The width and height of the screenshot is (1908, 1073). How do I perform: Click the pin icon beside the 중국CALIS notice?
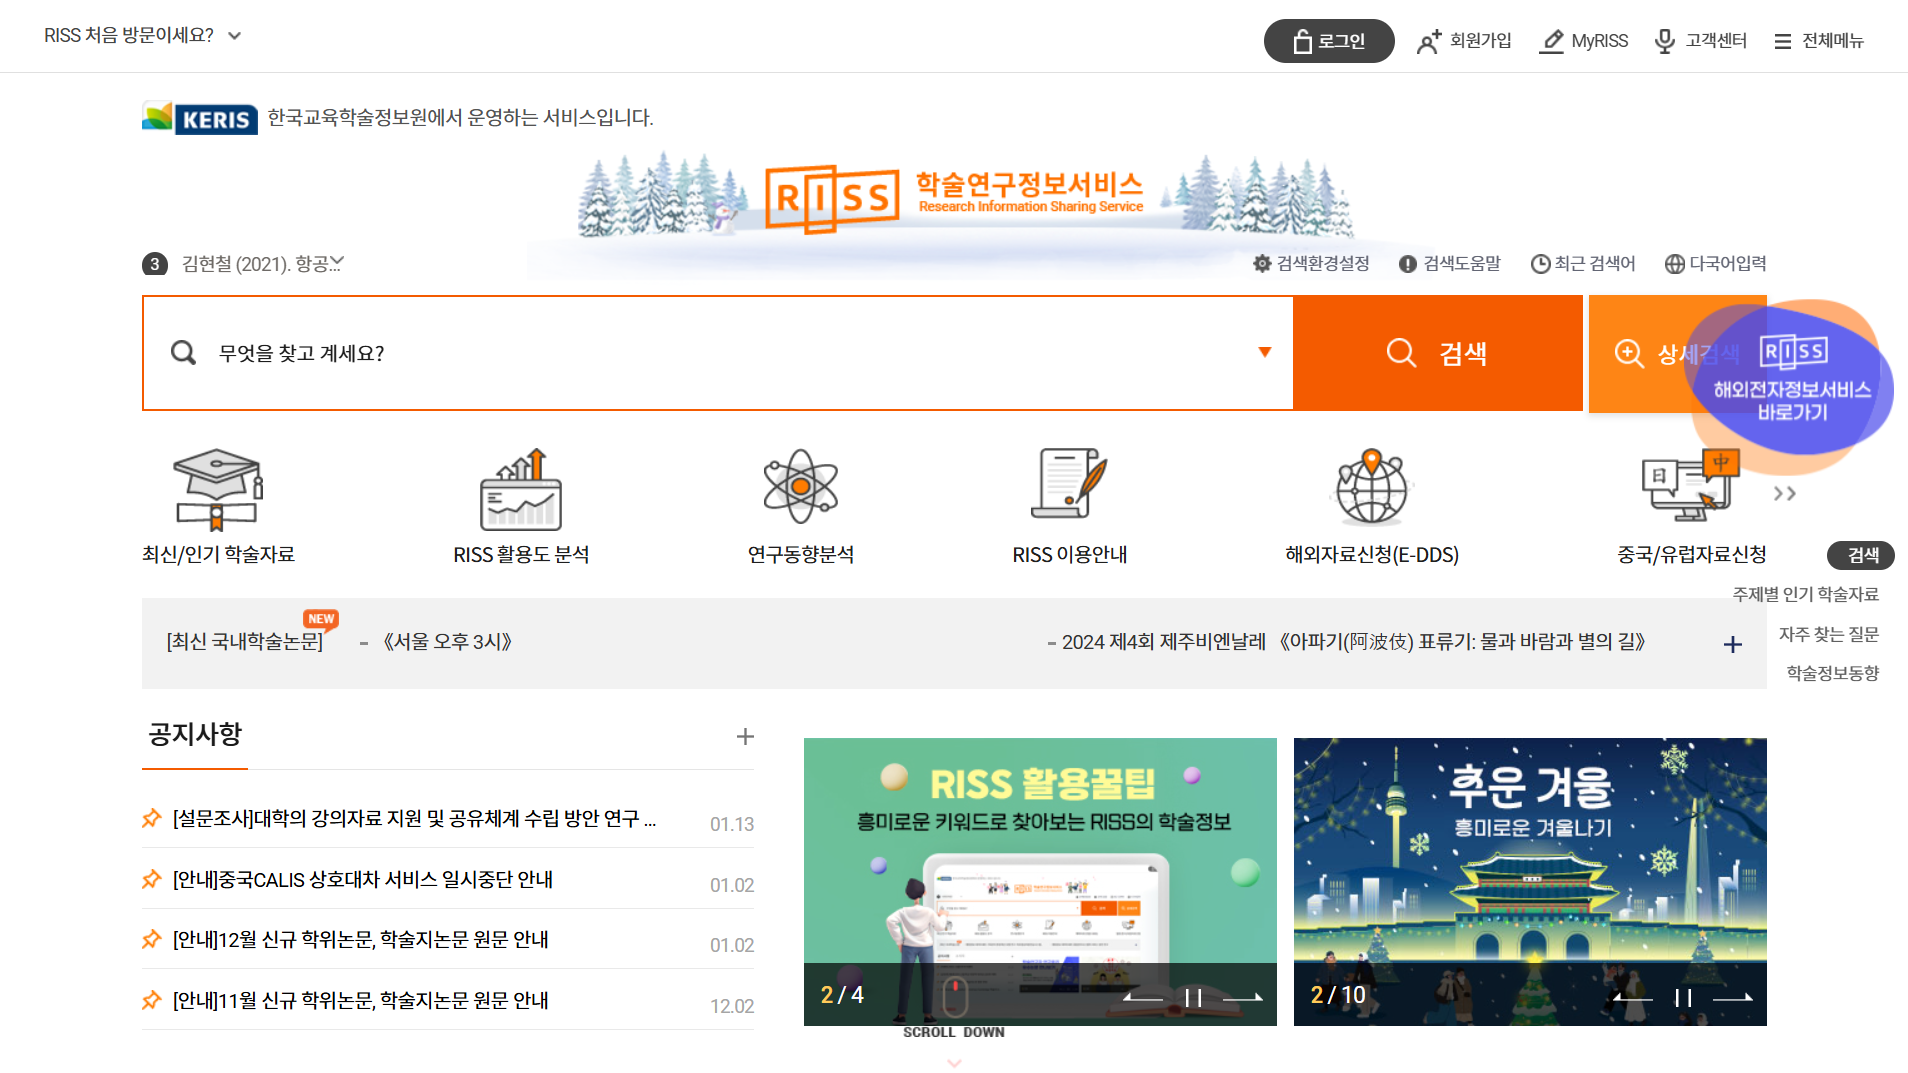[x=152, y=880]
